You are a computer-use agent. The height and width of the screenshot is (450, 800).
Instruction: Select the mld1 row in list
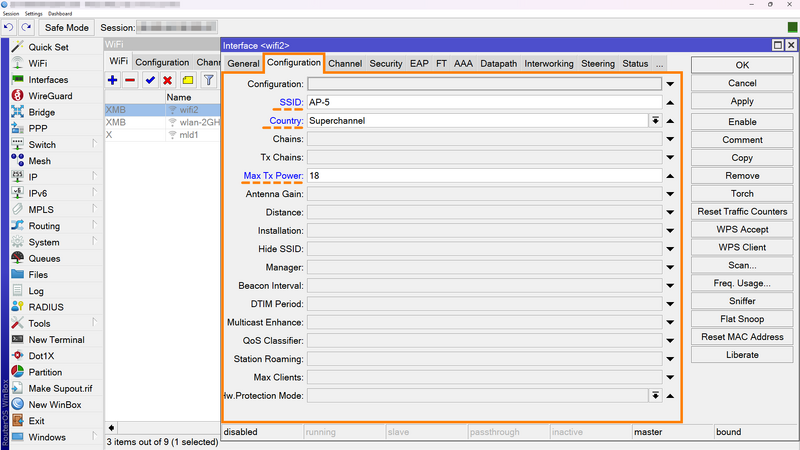click(163, 135)
